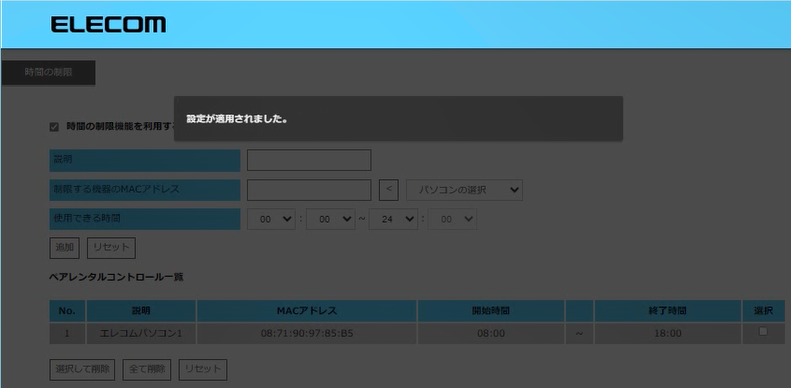This screenshot has width=791, height=388.
Task: Open the end hour 24 dropdown
Action: pos(393,219)
